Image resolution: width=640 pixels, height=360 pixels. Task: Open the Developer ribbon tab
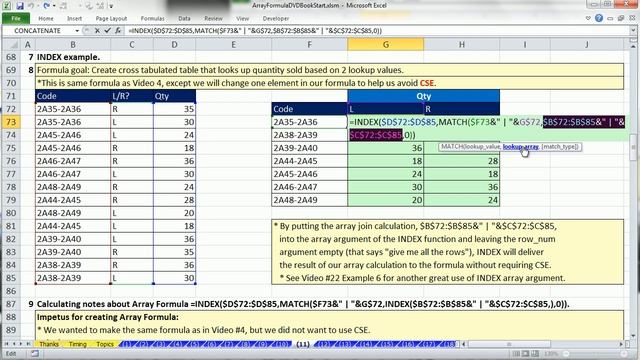276,18
